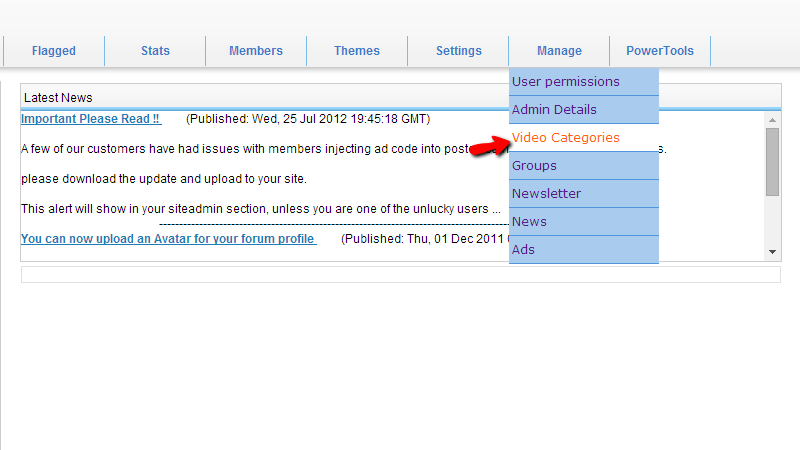Viewport: 800px width, 450px height.
Task: Click the 'Published: Thu, 01 Dec 2011' text
Action: [425, 239]
